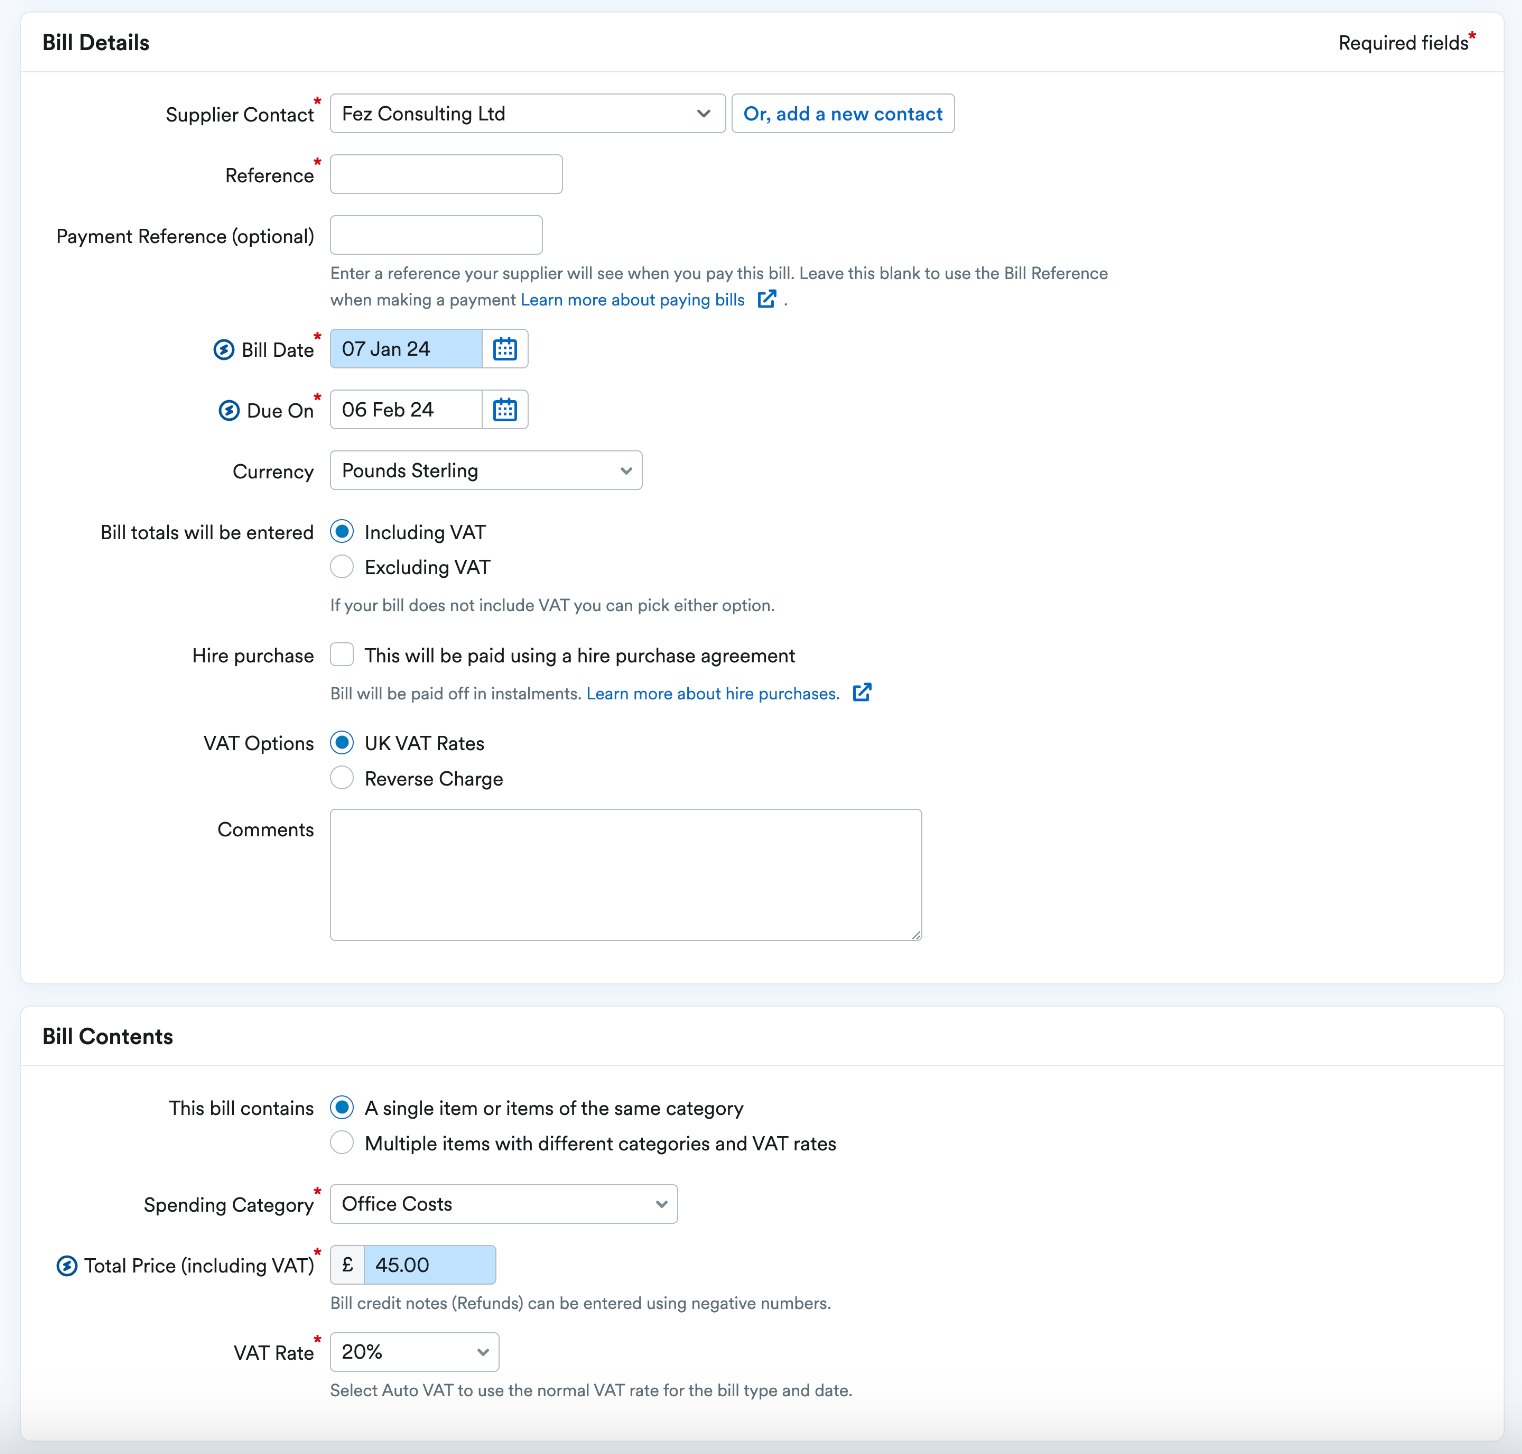Choose multiple items with different categories
The width and height of the screenshot is (1522, 1454).
tap(341, 1142)
